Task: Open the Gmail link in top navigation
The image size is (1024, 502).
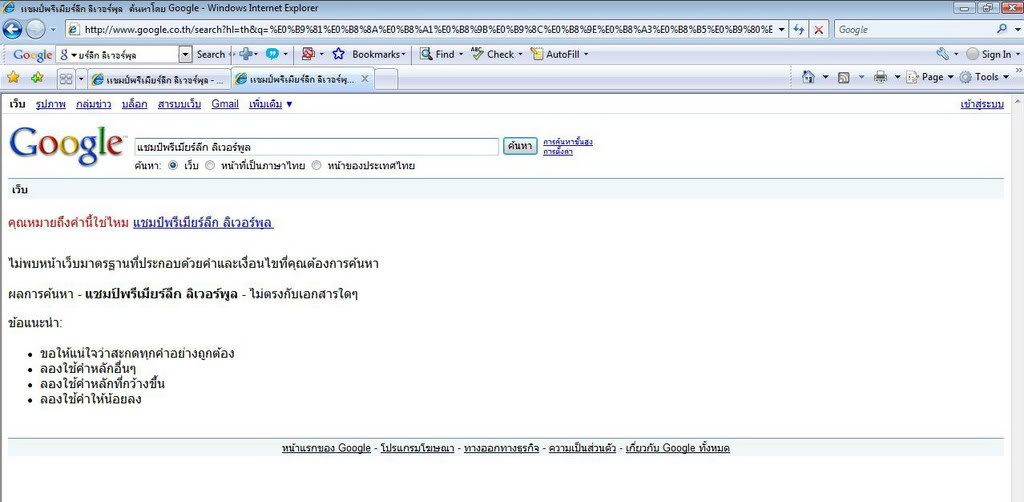Action: (225, 104)
